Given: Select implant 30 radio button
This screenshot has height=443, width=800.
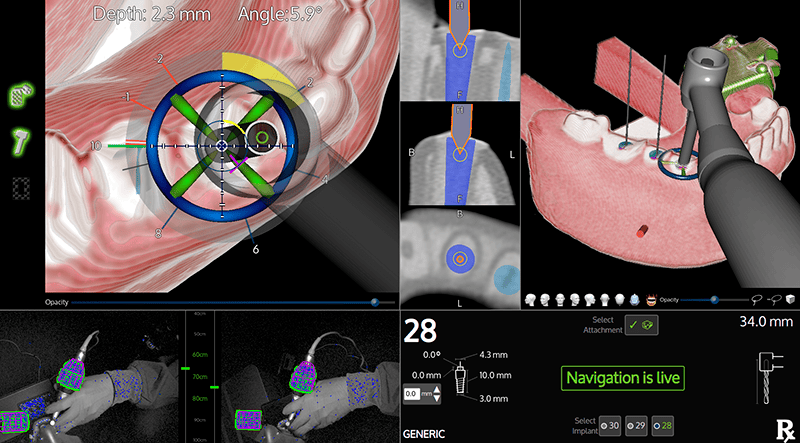Looking at the screenshot, I should click(x=610, y=426).
